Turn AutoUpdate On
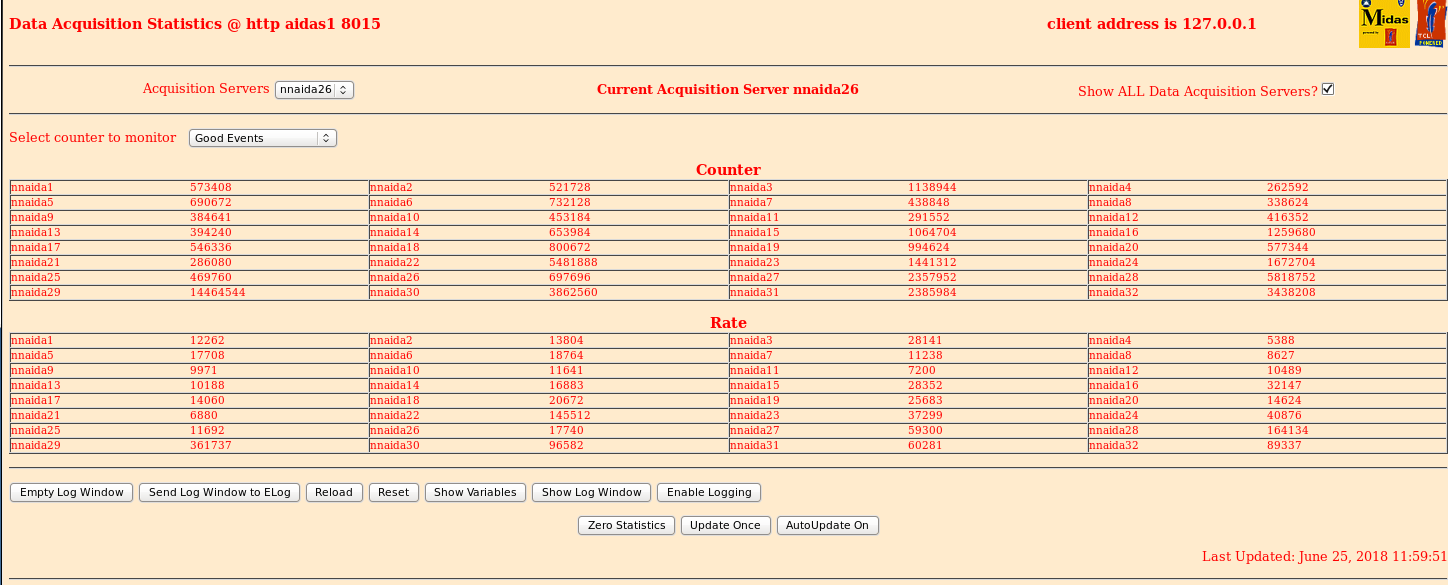 [828, 525]
